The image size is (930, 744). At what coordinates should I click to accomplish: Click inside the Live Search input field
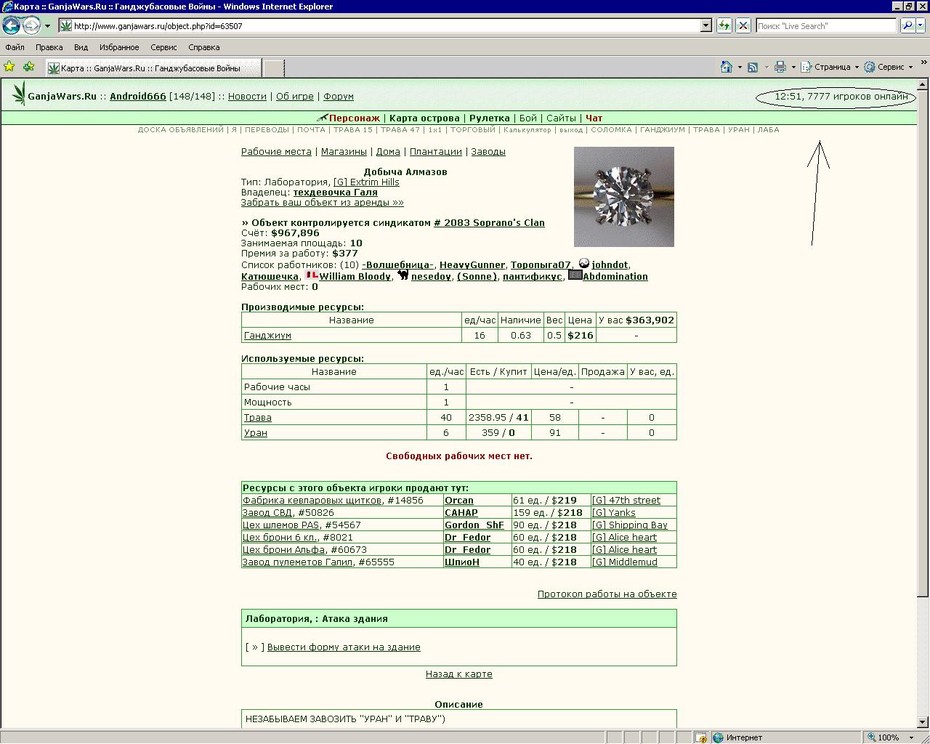(826, 26)
